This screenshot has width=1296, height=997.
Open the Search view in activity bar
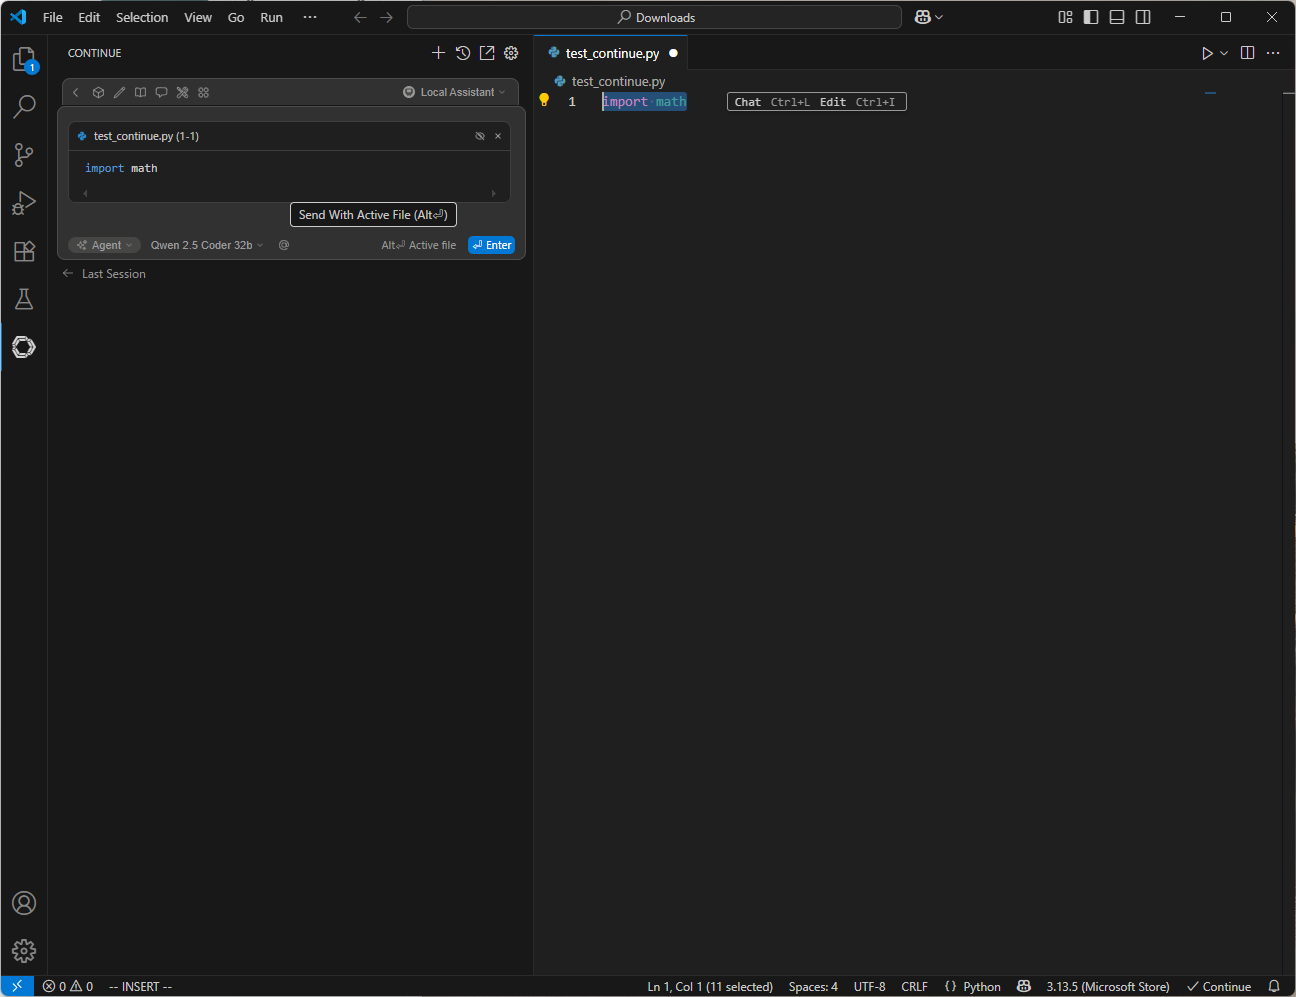[x=24, y=106]
